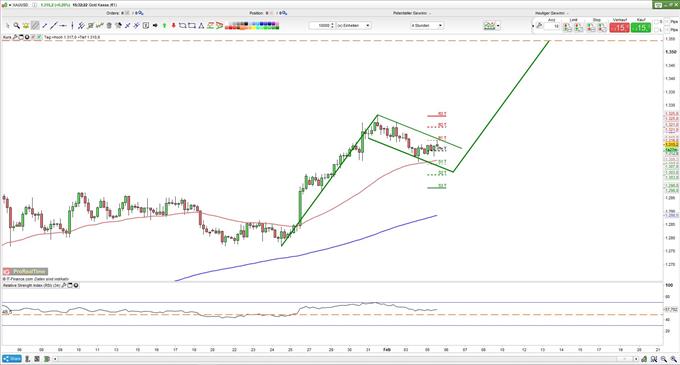The height and width of the screenshot is (365, 680).
Task: Click the blue Share button
Action: click(x=12, y=359)
